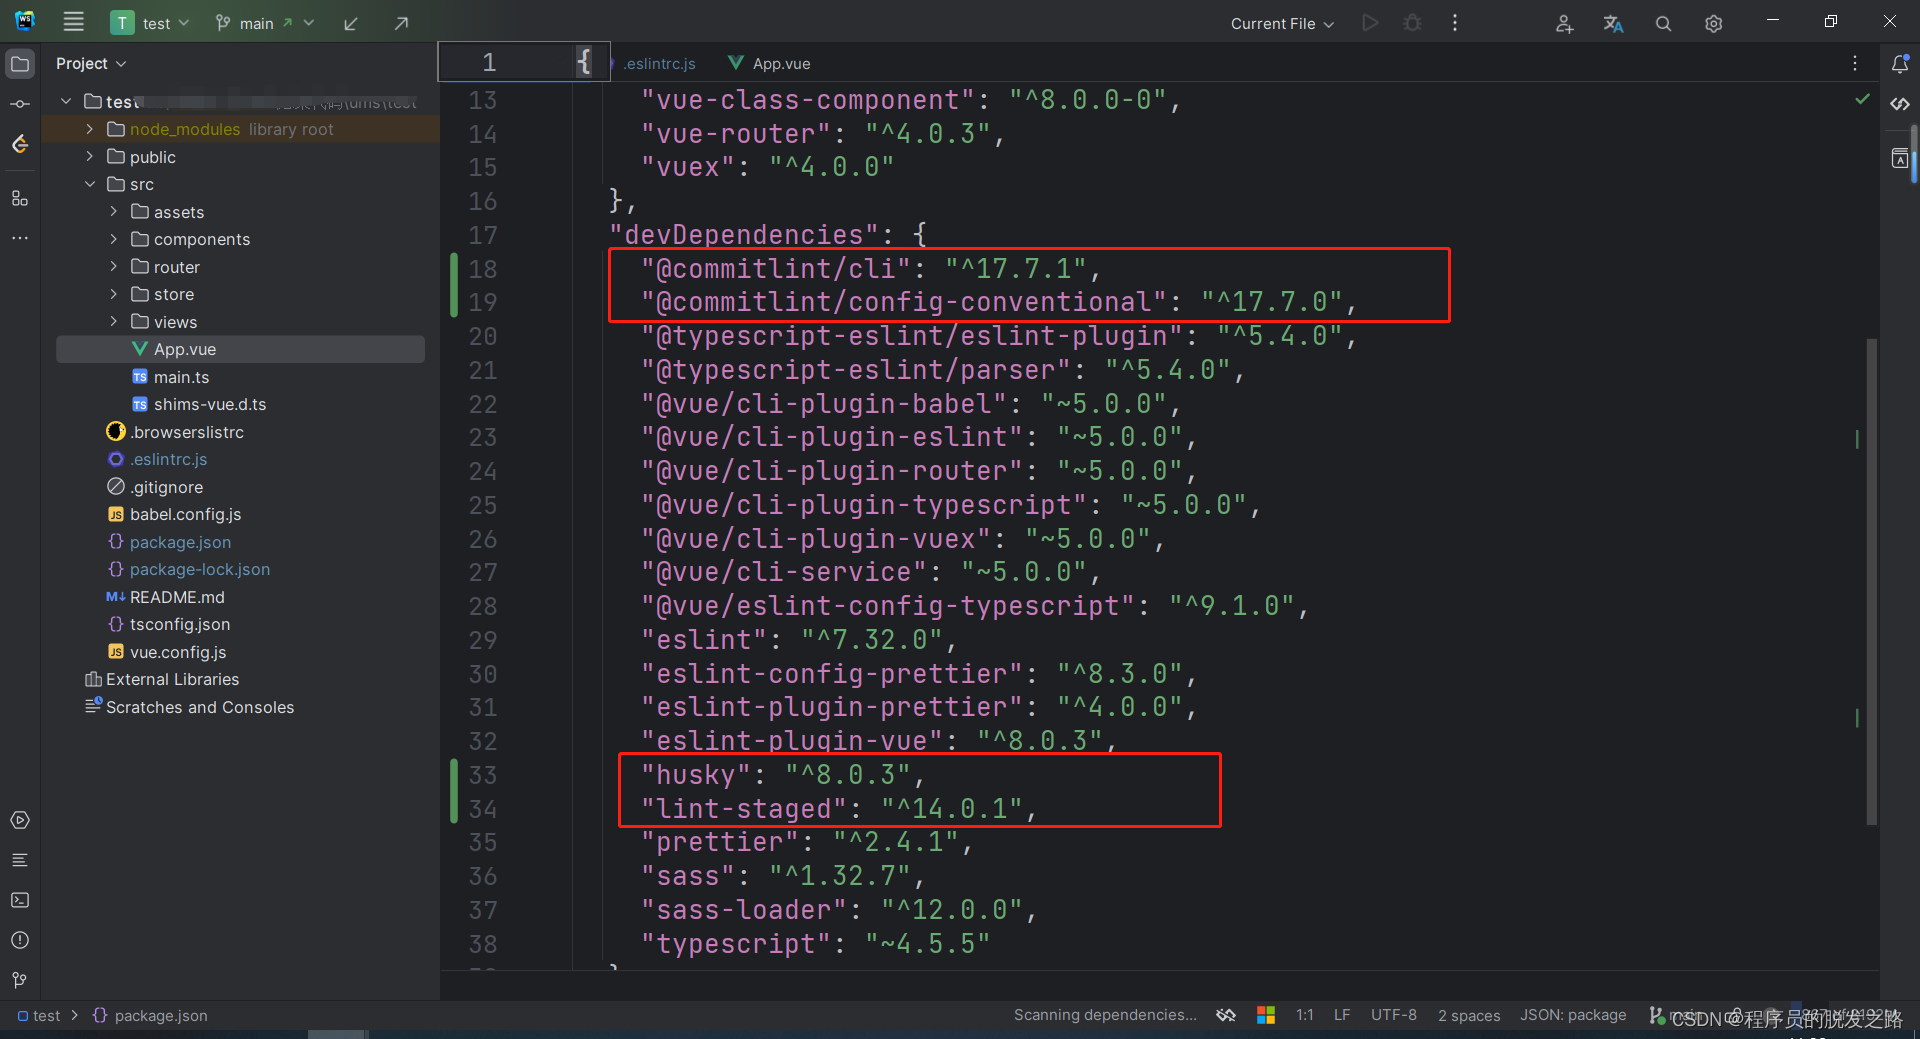Select package.json in project tree
Viewport: 1920px width, 1039px height.
coord(180,542)
